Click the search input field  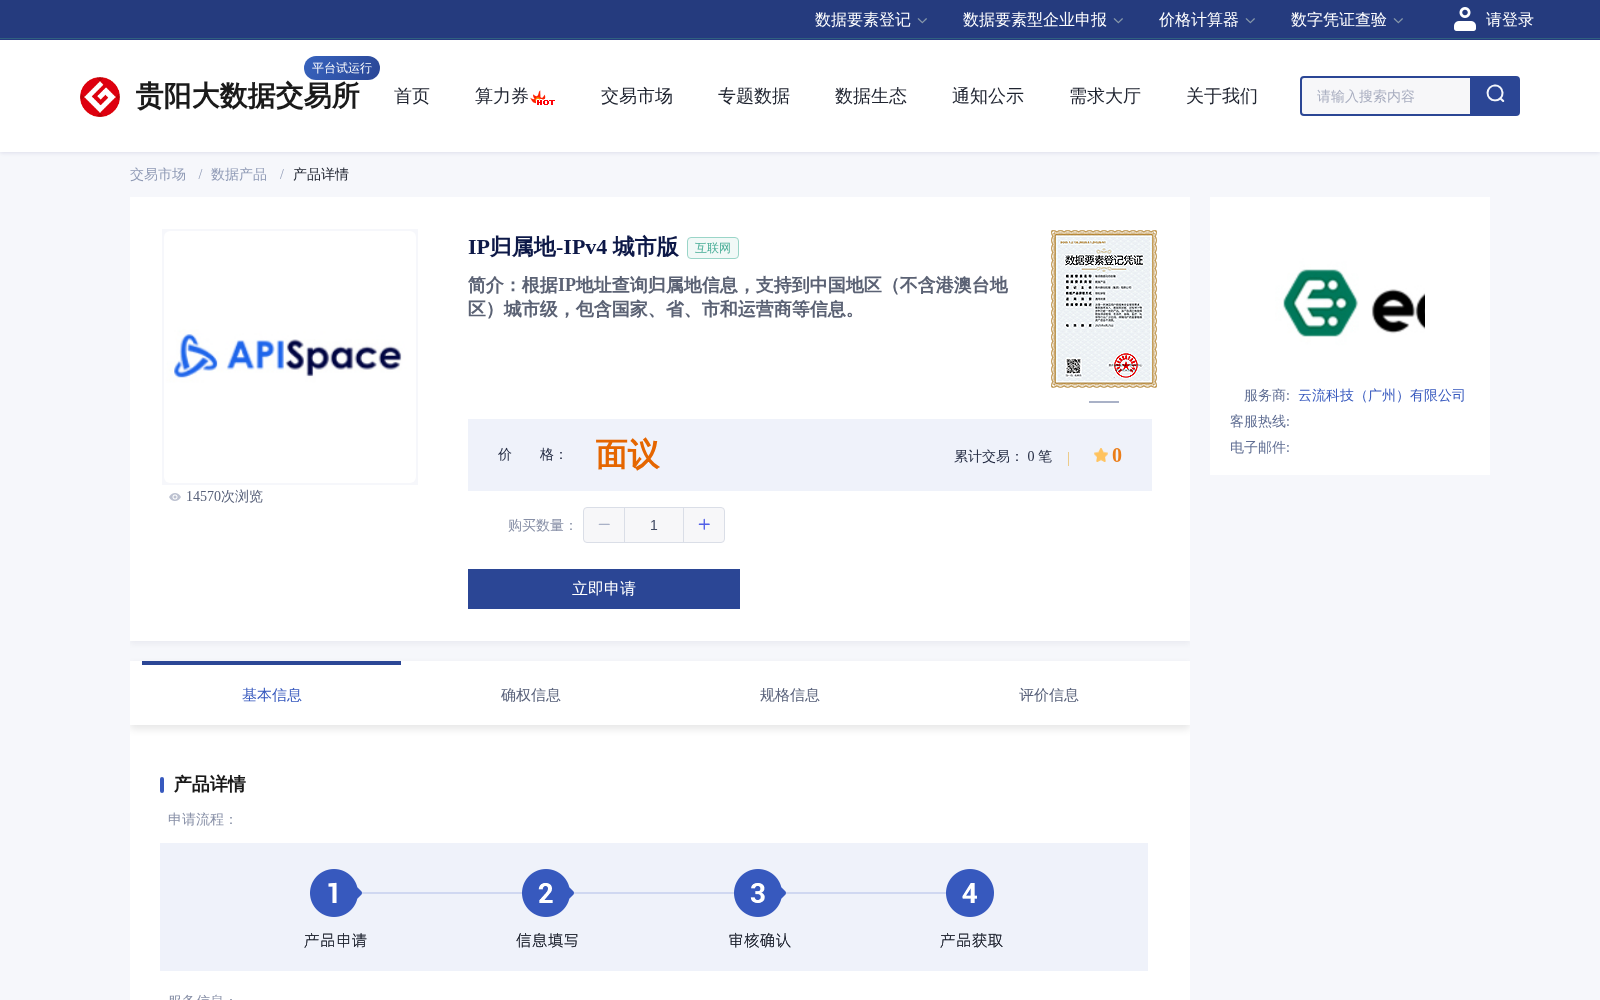pos(1386,96)
